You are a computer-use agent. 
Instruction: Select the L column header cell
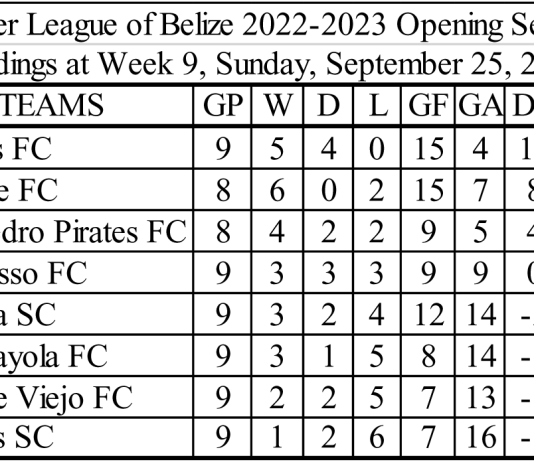pos(377,105)
